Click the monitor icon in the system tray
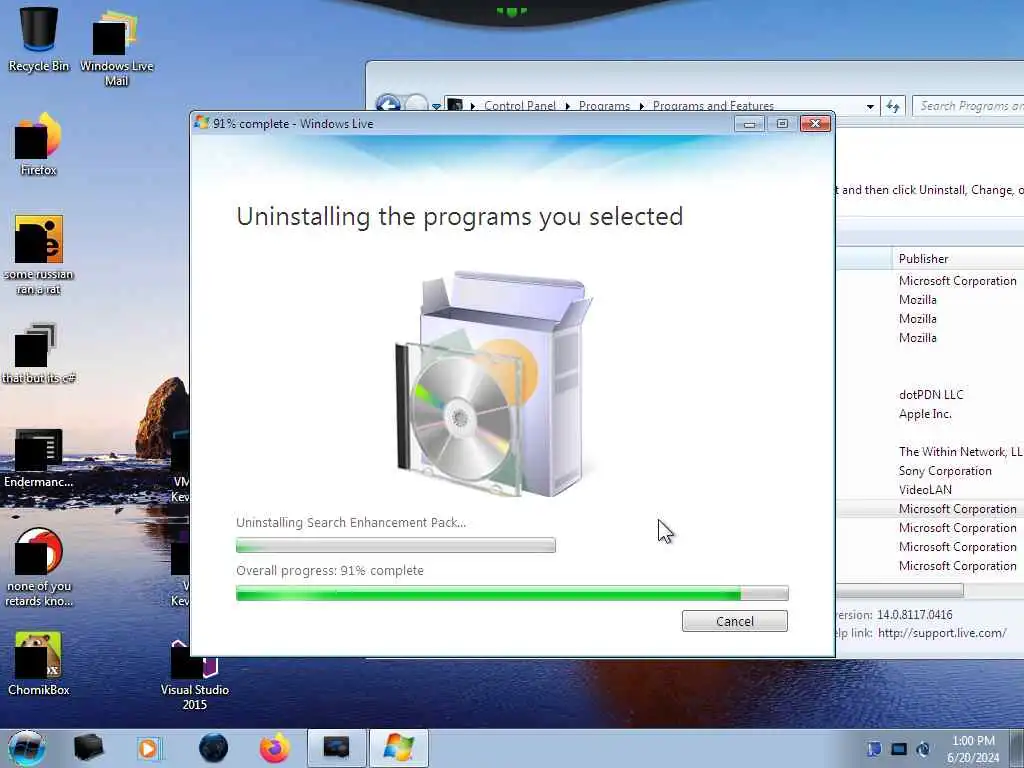1024x768 pixels. coord(899,749)
